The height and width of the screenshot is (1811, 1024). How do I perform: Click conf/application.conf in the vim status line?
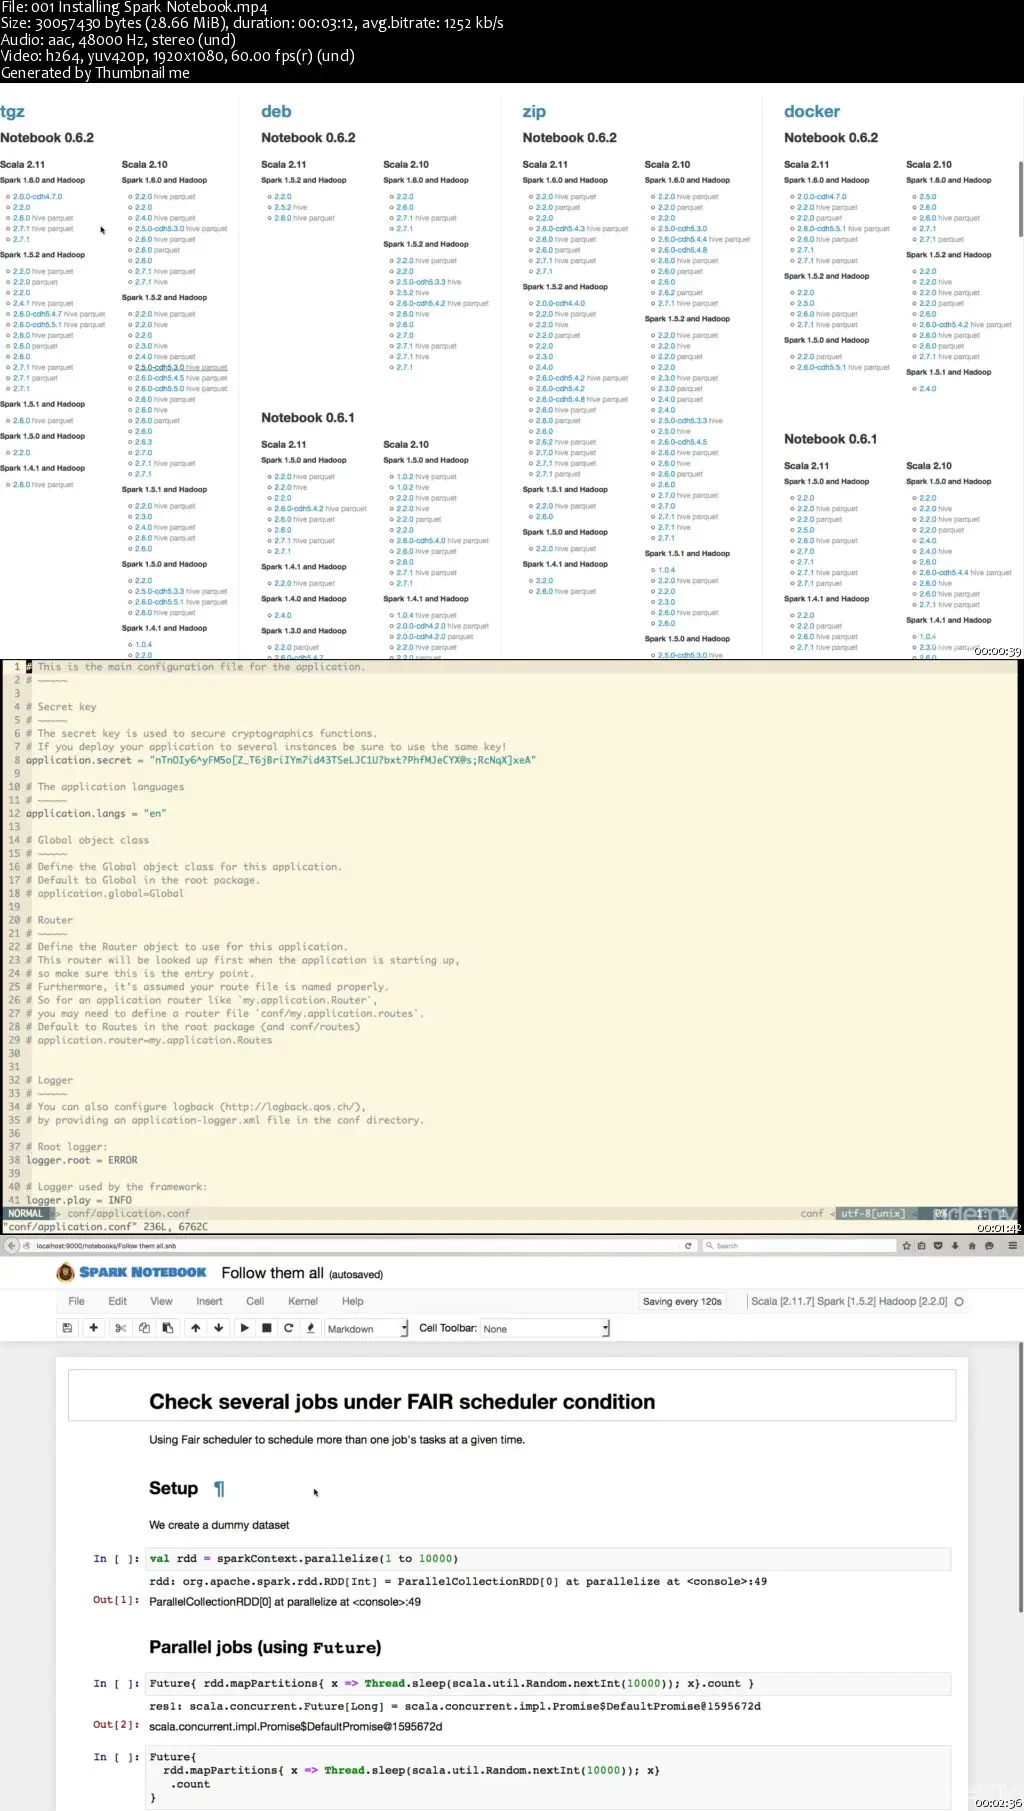(x=128, y=1214)
